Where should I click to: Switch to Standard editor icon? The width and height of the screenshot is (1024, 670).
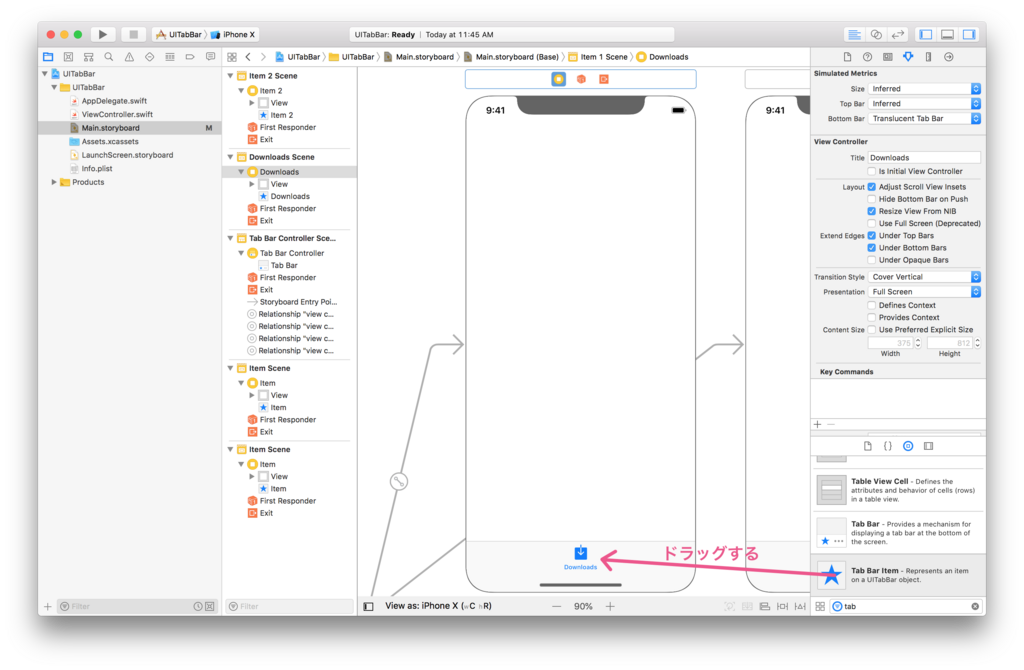point(854,34)
